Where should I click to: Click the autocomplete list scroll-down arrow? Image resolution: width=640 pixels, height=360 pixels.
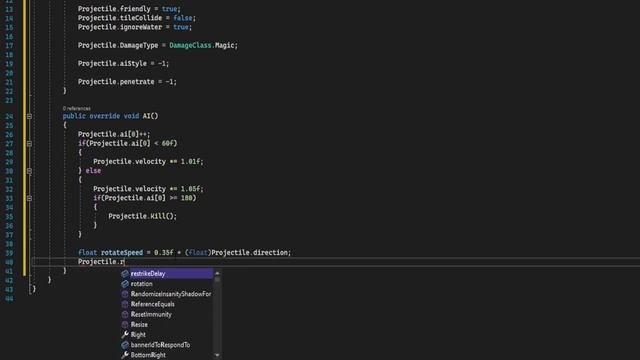(x=217, y=355)
